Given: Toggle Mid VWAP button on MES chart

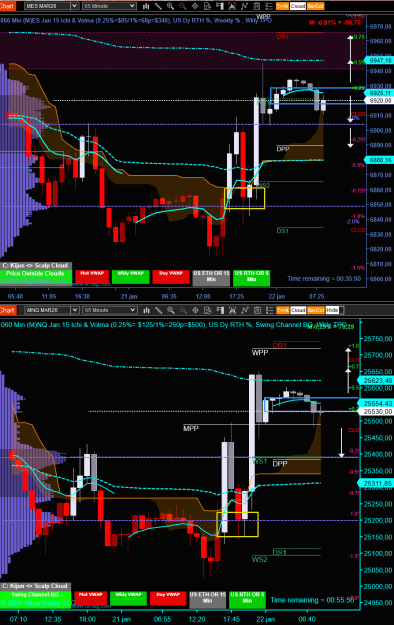Looking at the screenshot, I should pos(92,277).
